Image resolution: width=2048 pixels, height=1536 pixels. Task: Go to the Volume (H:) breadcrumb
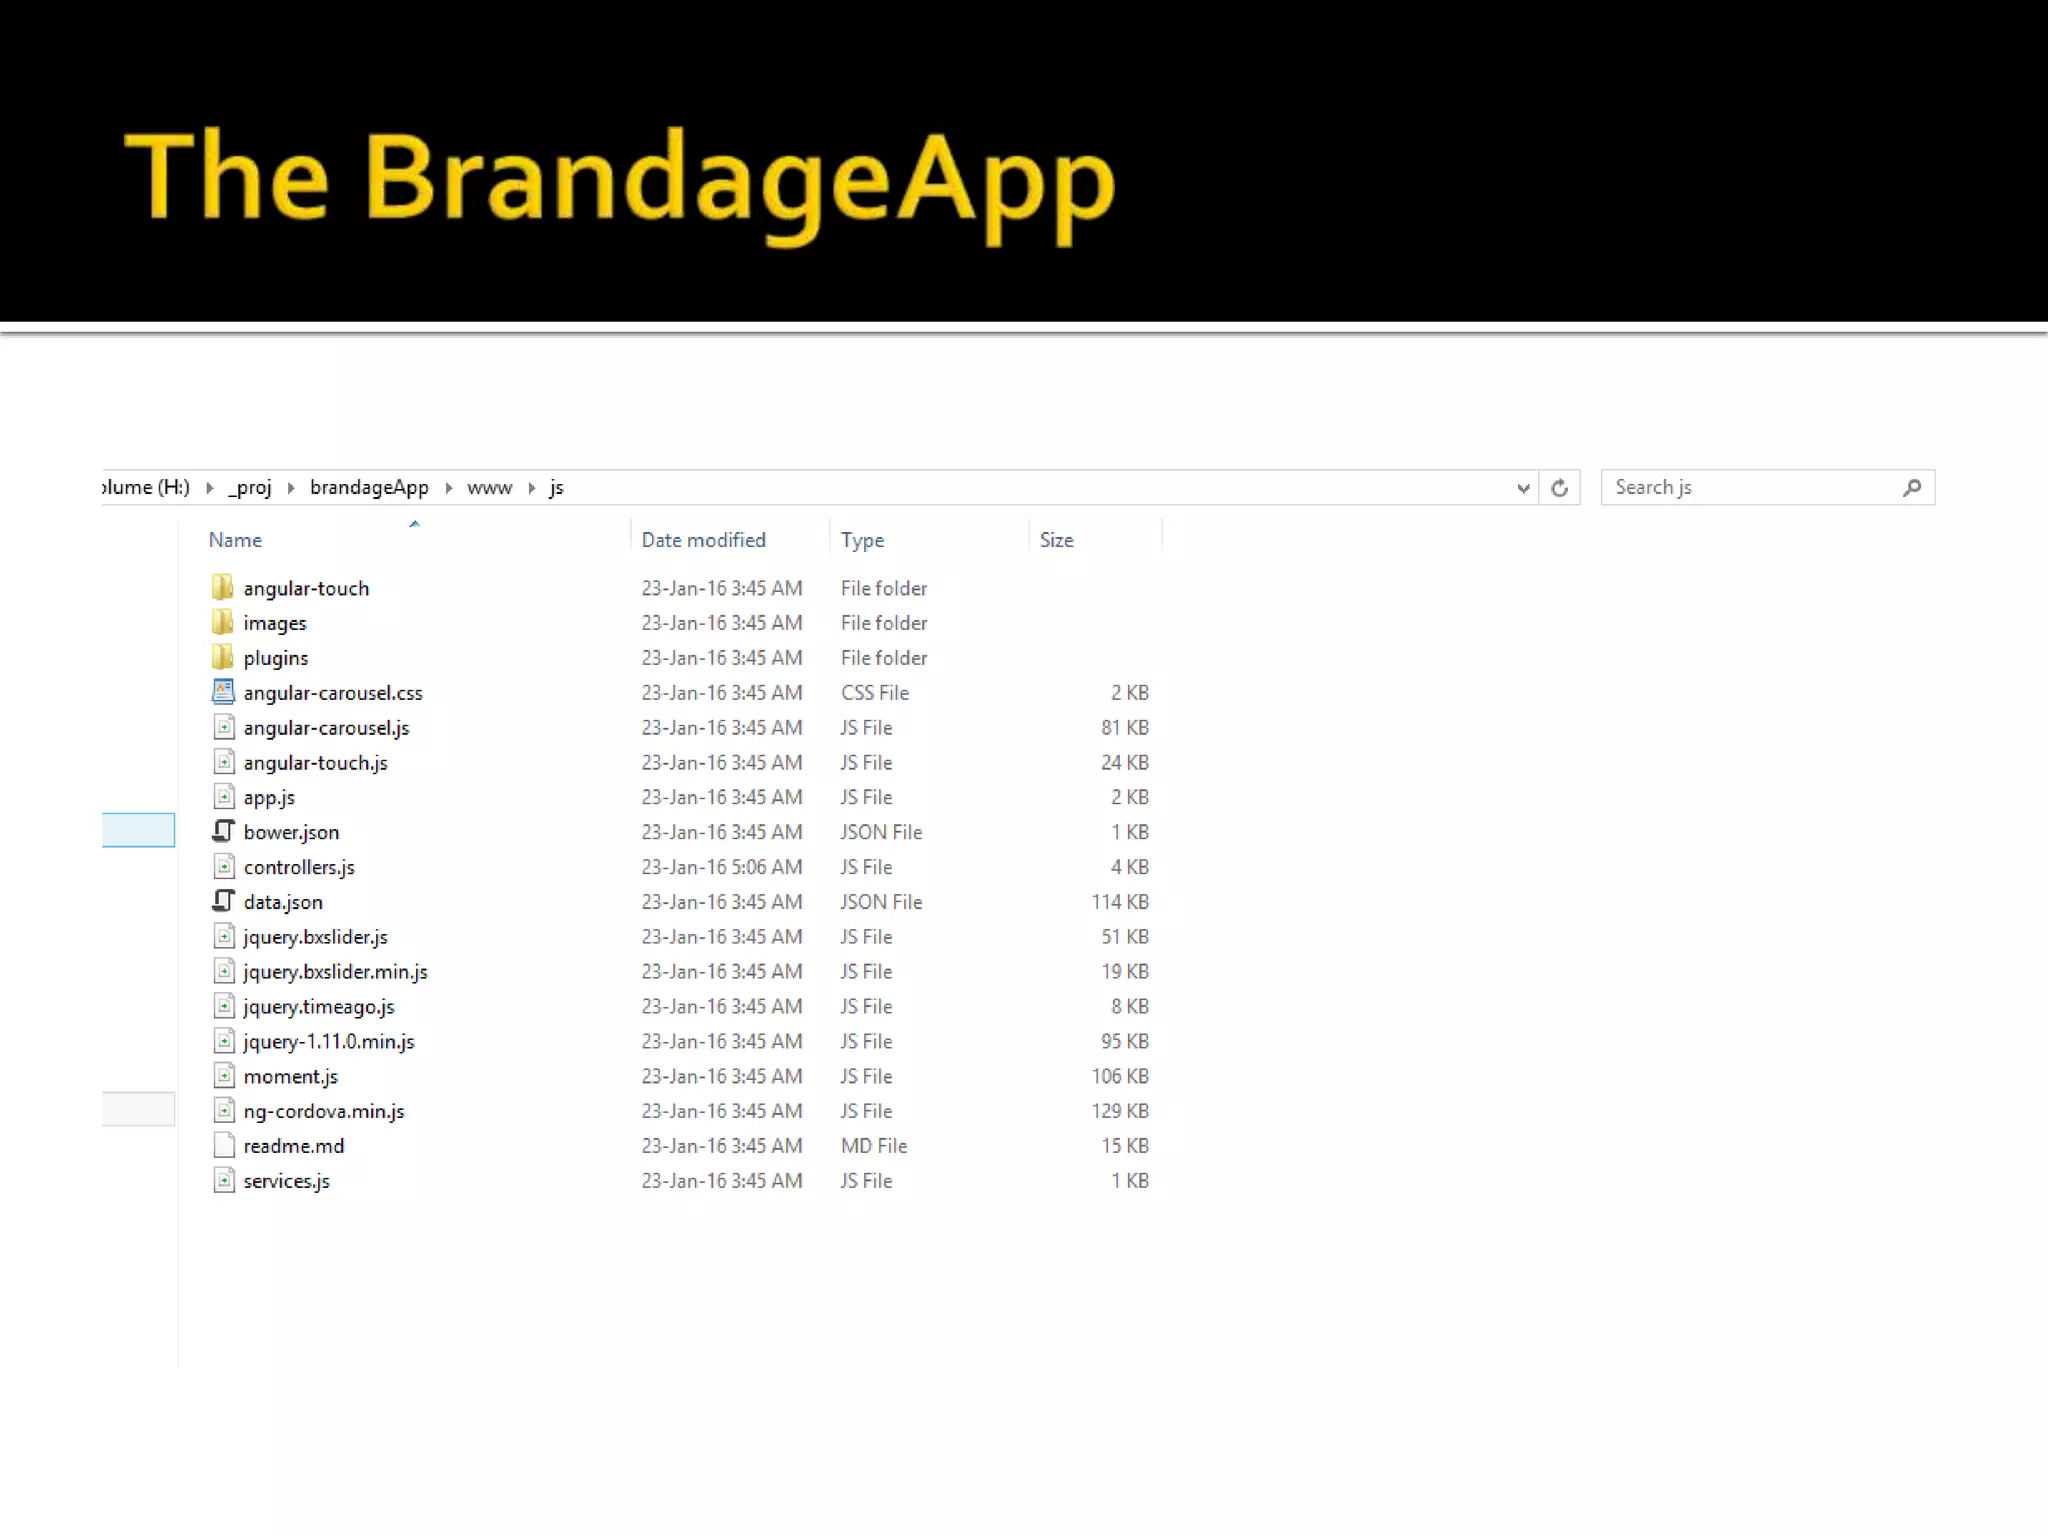tap(146, 488)
